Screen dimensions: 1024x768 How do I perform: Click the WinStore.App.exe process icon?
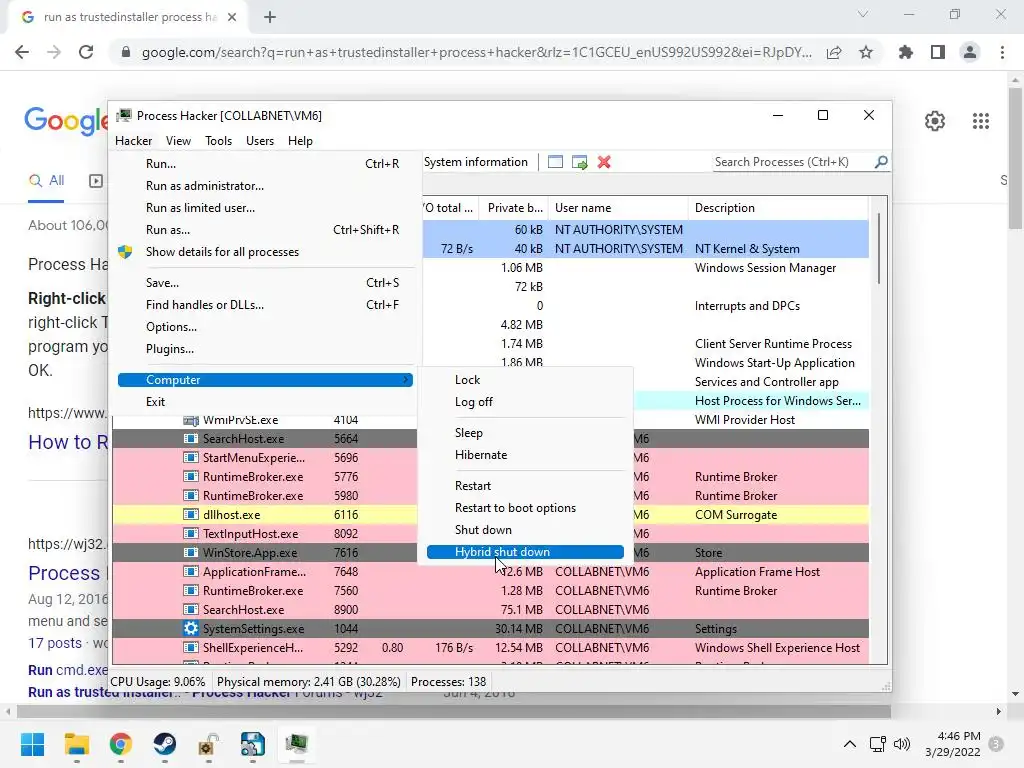tap(191, 552)
